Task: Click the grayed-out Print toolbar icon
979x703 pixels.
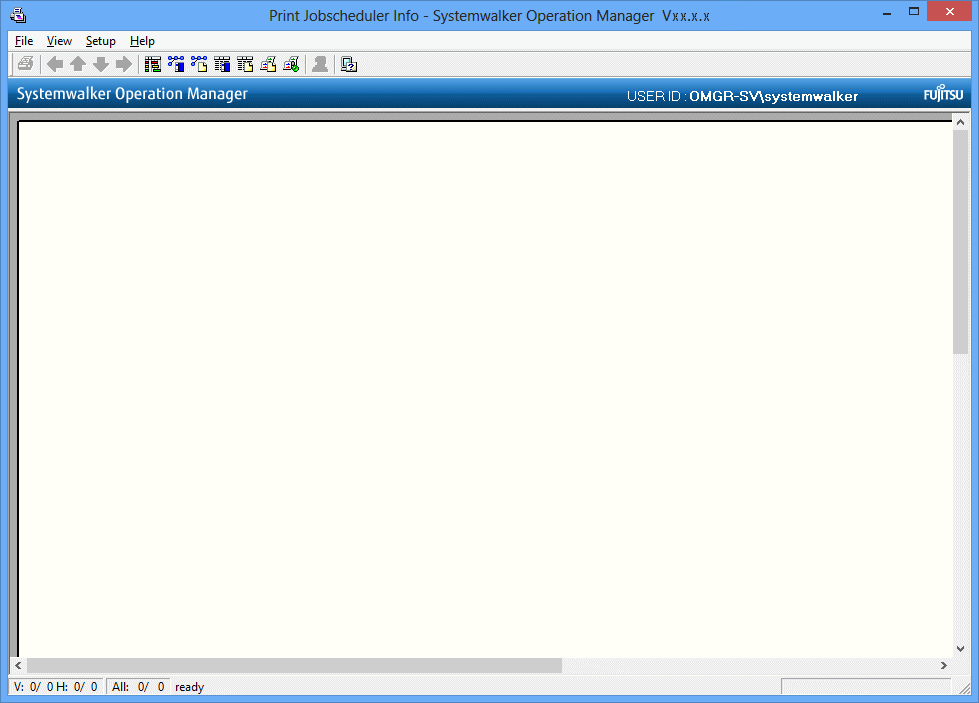Action: pyautogui.click(x=26, y=64)
